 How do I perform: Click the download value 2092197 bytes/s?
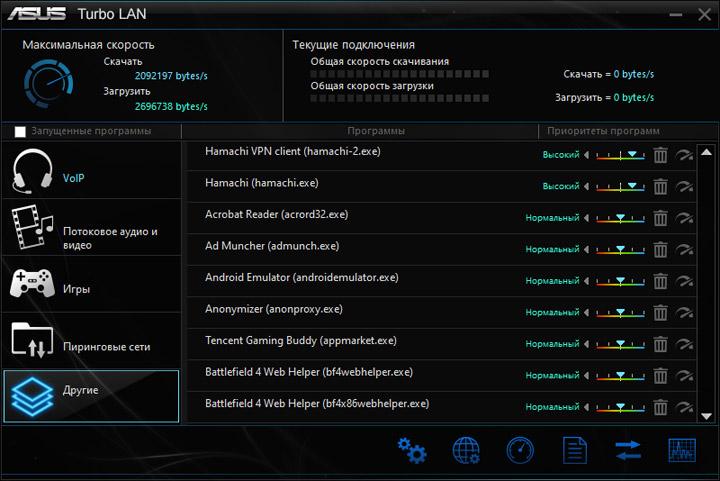[171, 76]
